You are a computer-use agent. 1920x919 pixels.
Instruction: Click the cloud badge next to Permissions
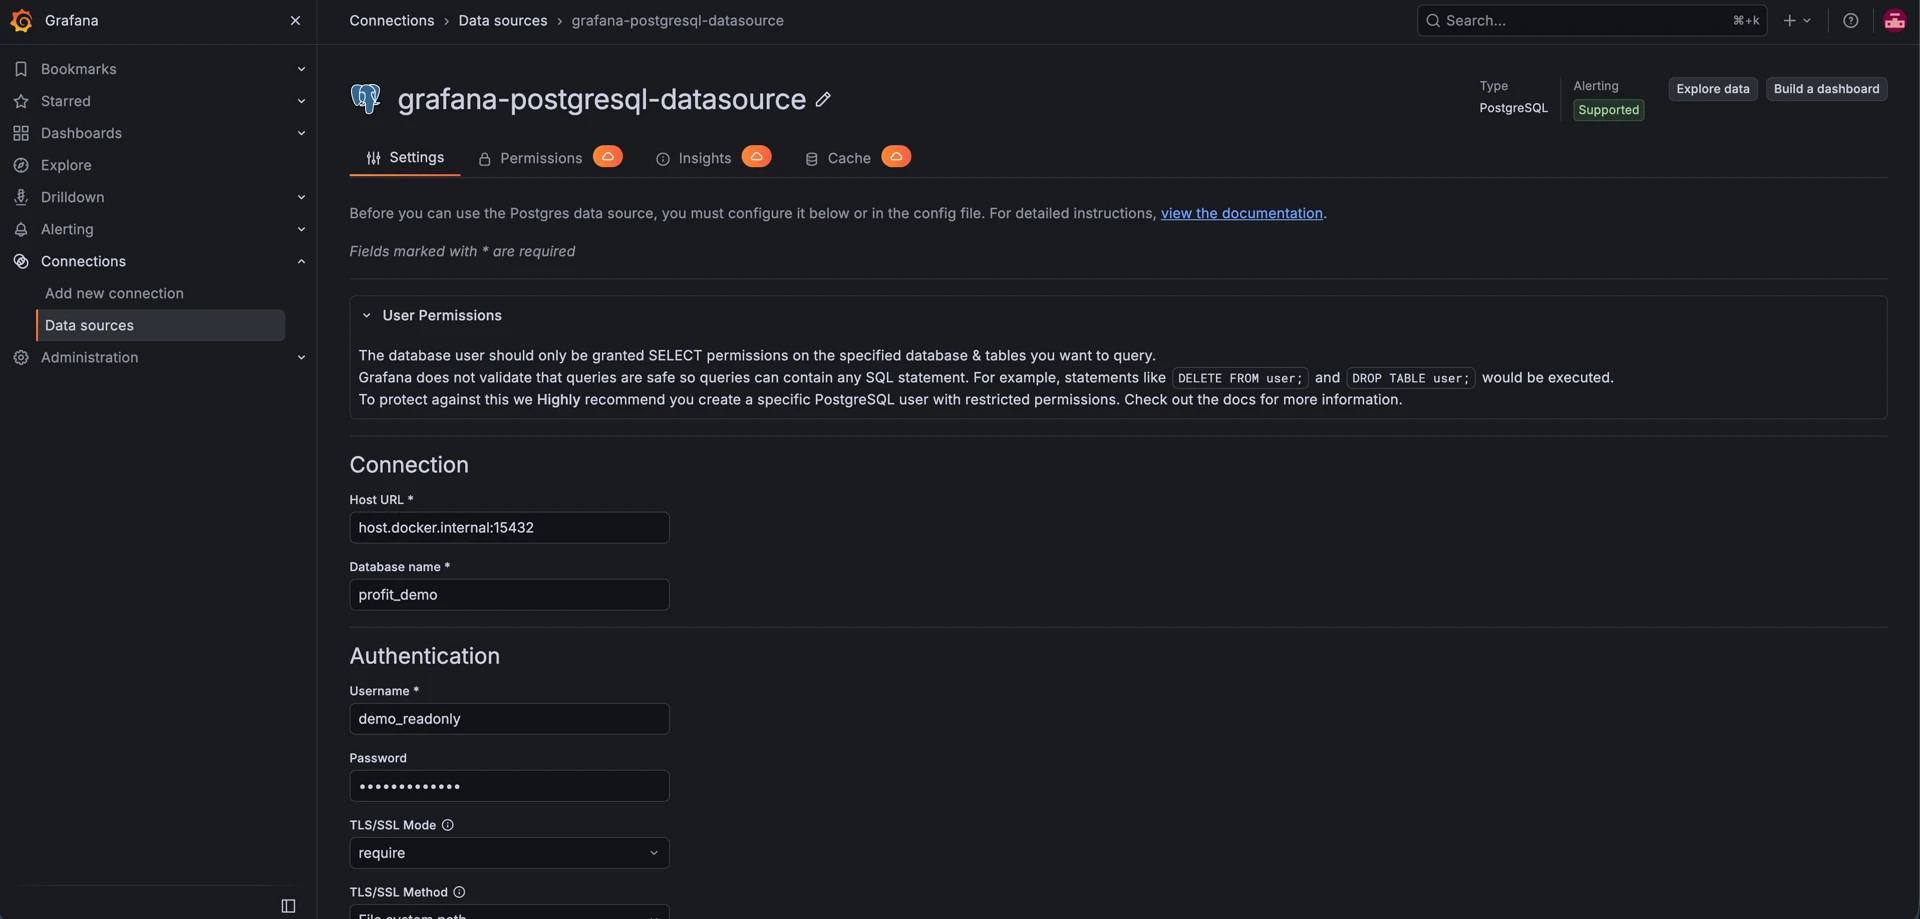608,157
